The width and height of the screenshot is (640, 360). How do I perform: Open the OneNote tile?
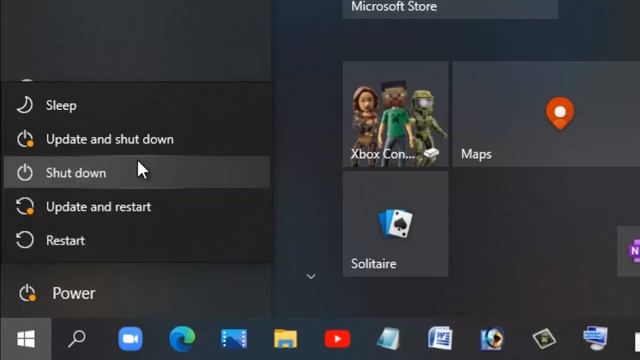coord(629,251)
